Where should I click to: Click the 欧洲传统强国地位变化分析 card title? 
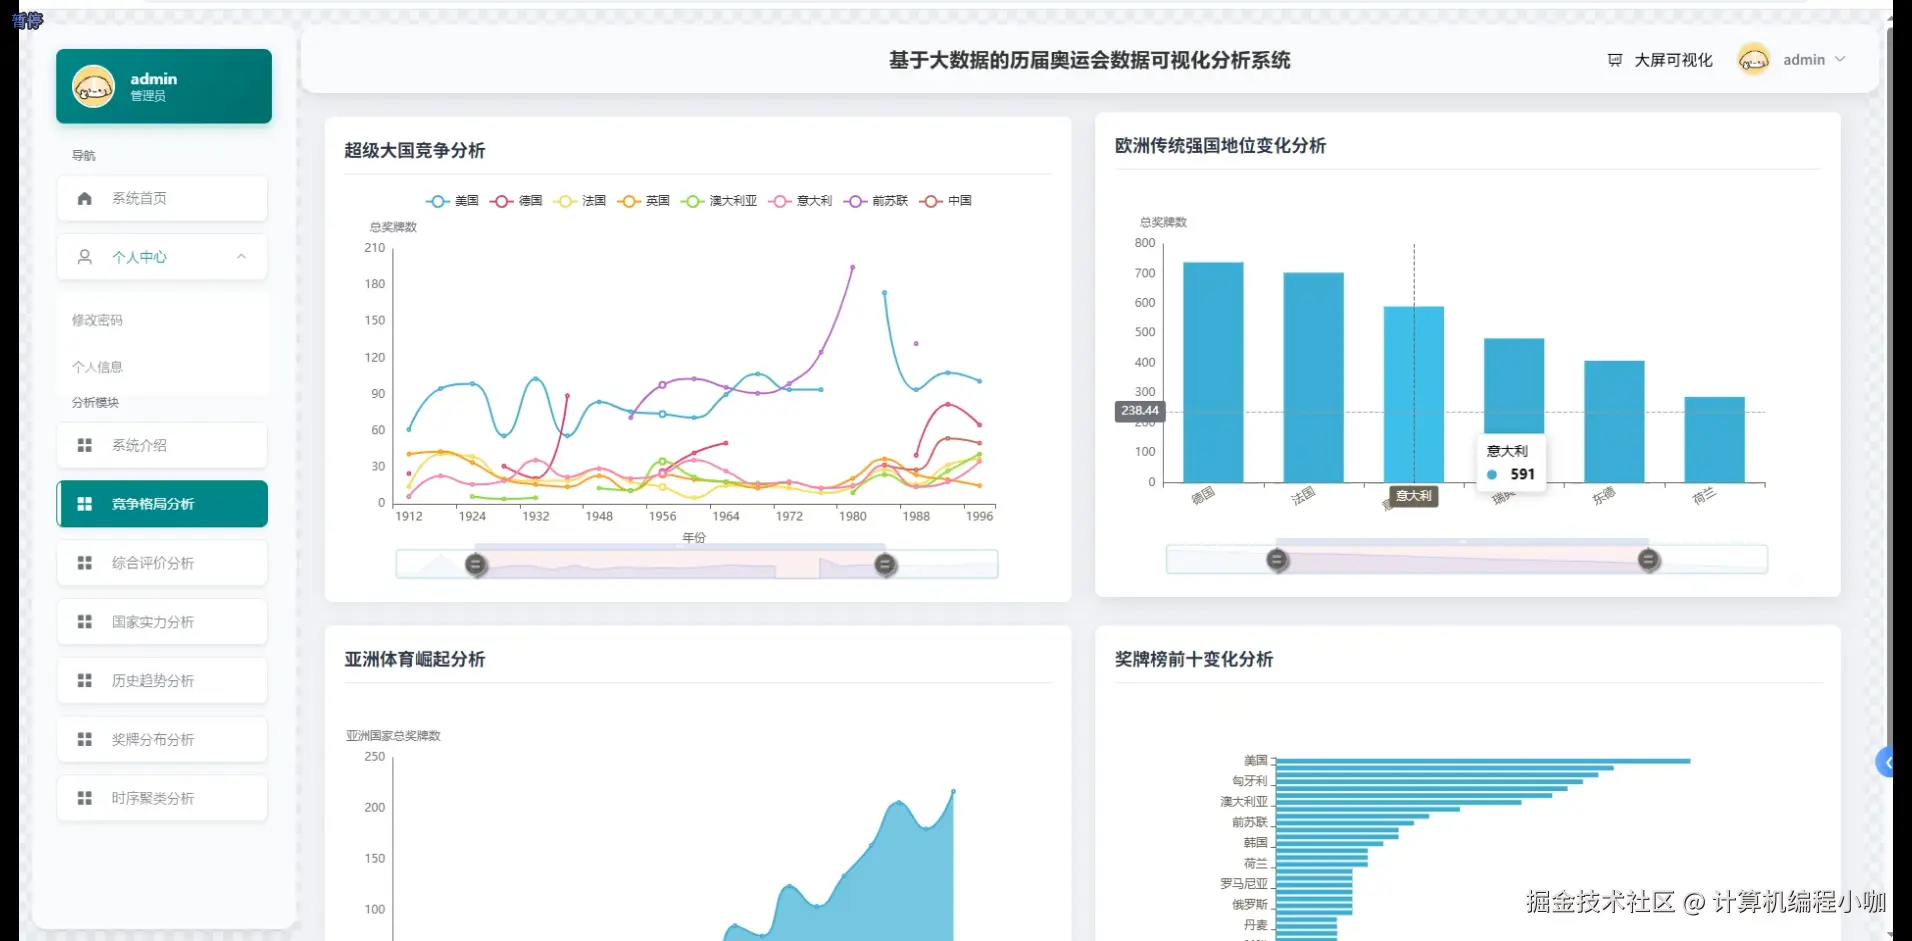[1220, 145]
